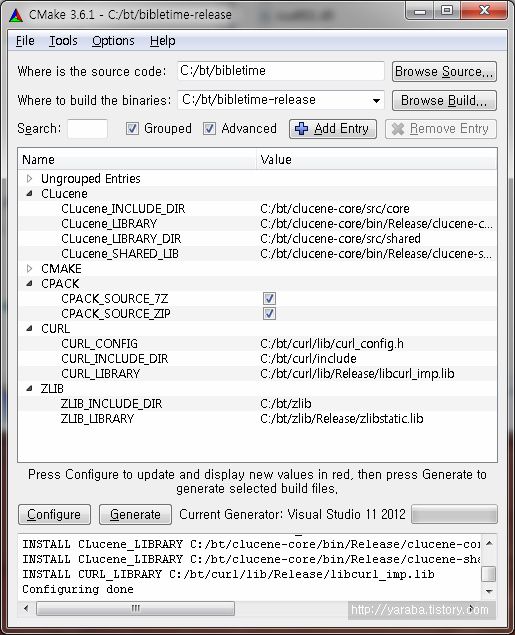Collapse the CLucene group
515x635 pixels.
29,194
